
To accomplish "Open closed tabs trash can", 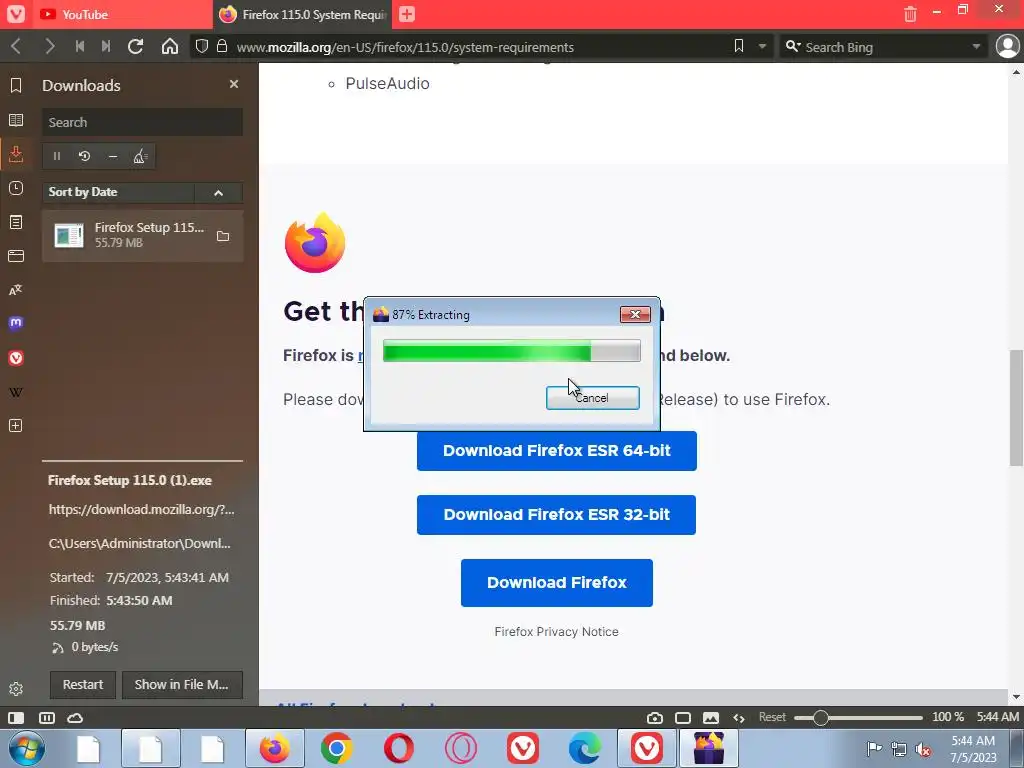I will (910, 14).
